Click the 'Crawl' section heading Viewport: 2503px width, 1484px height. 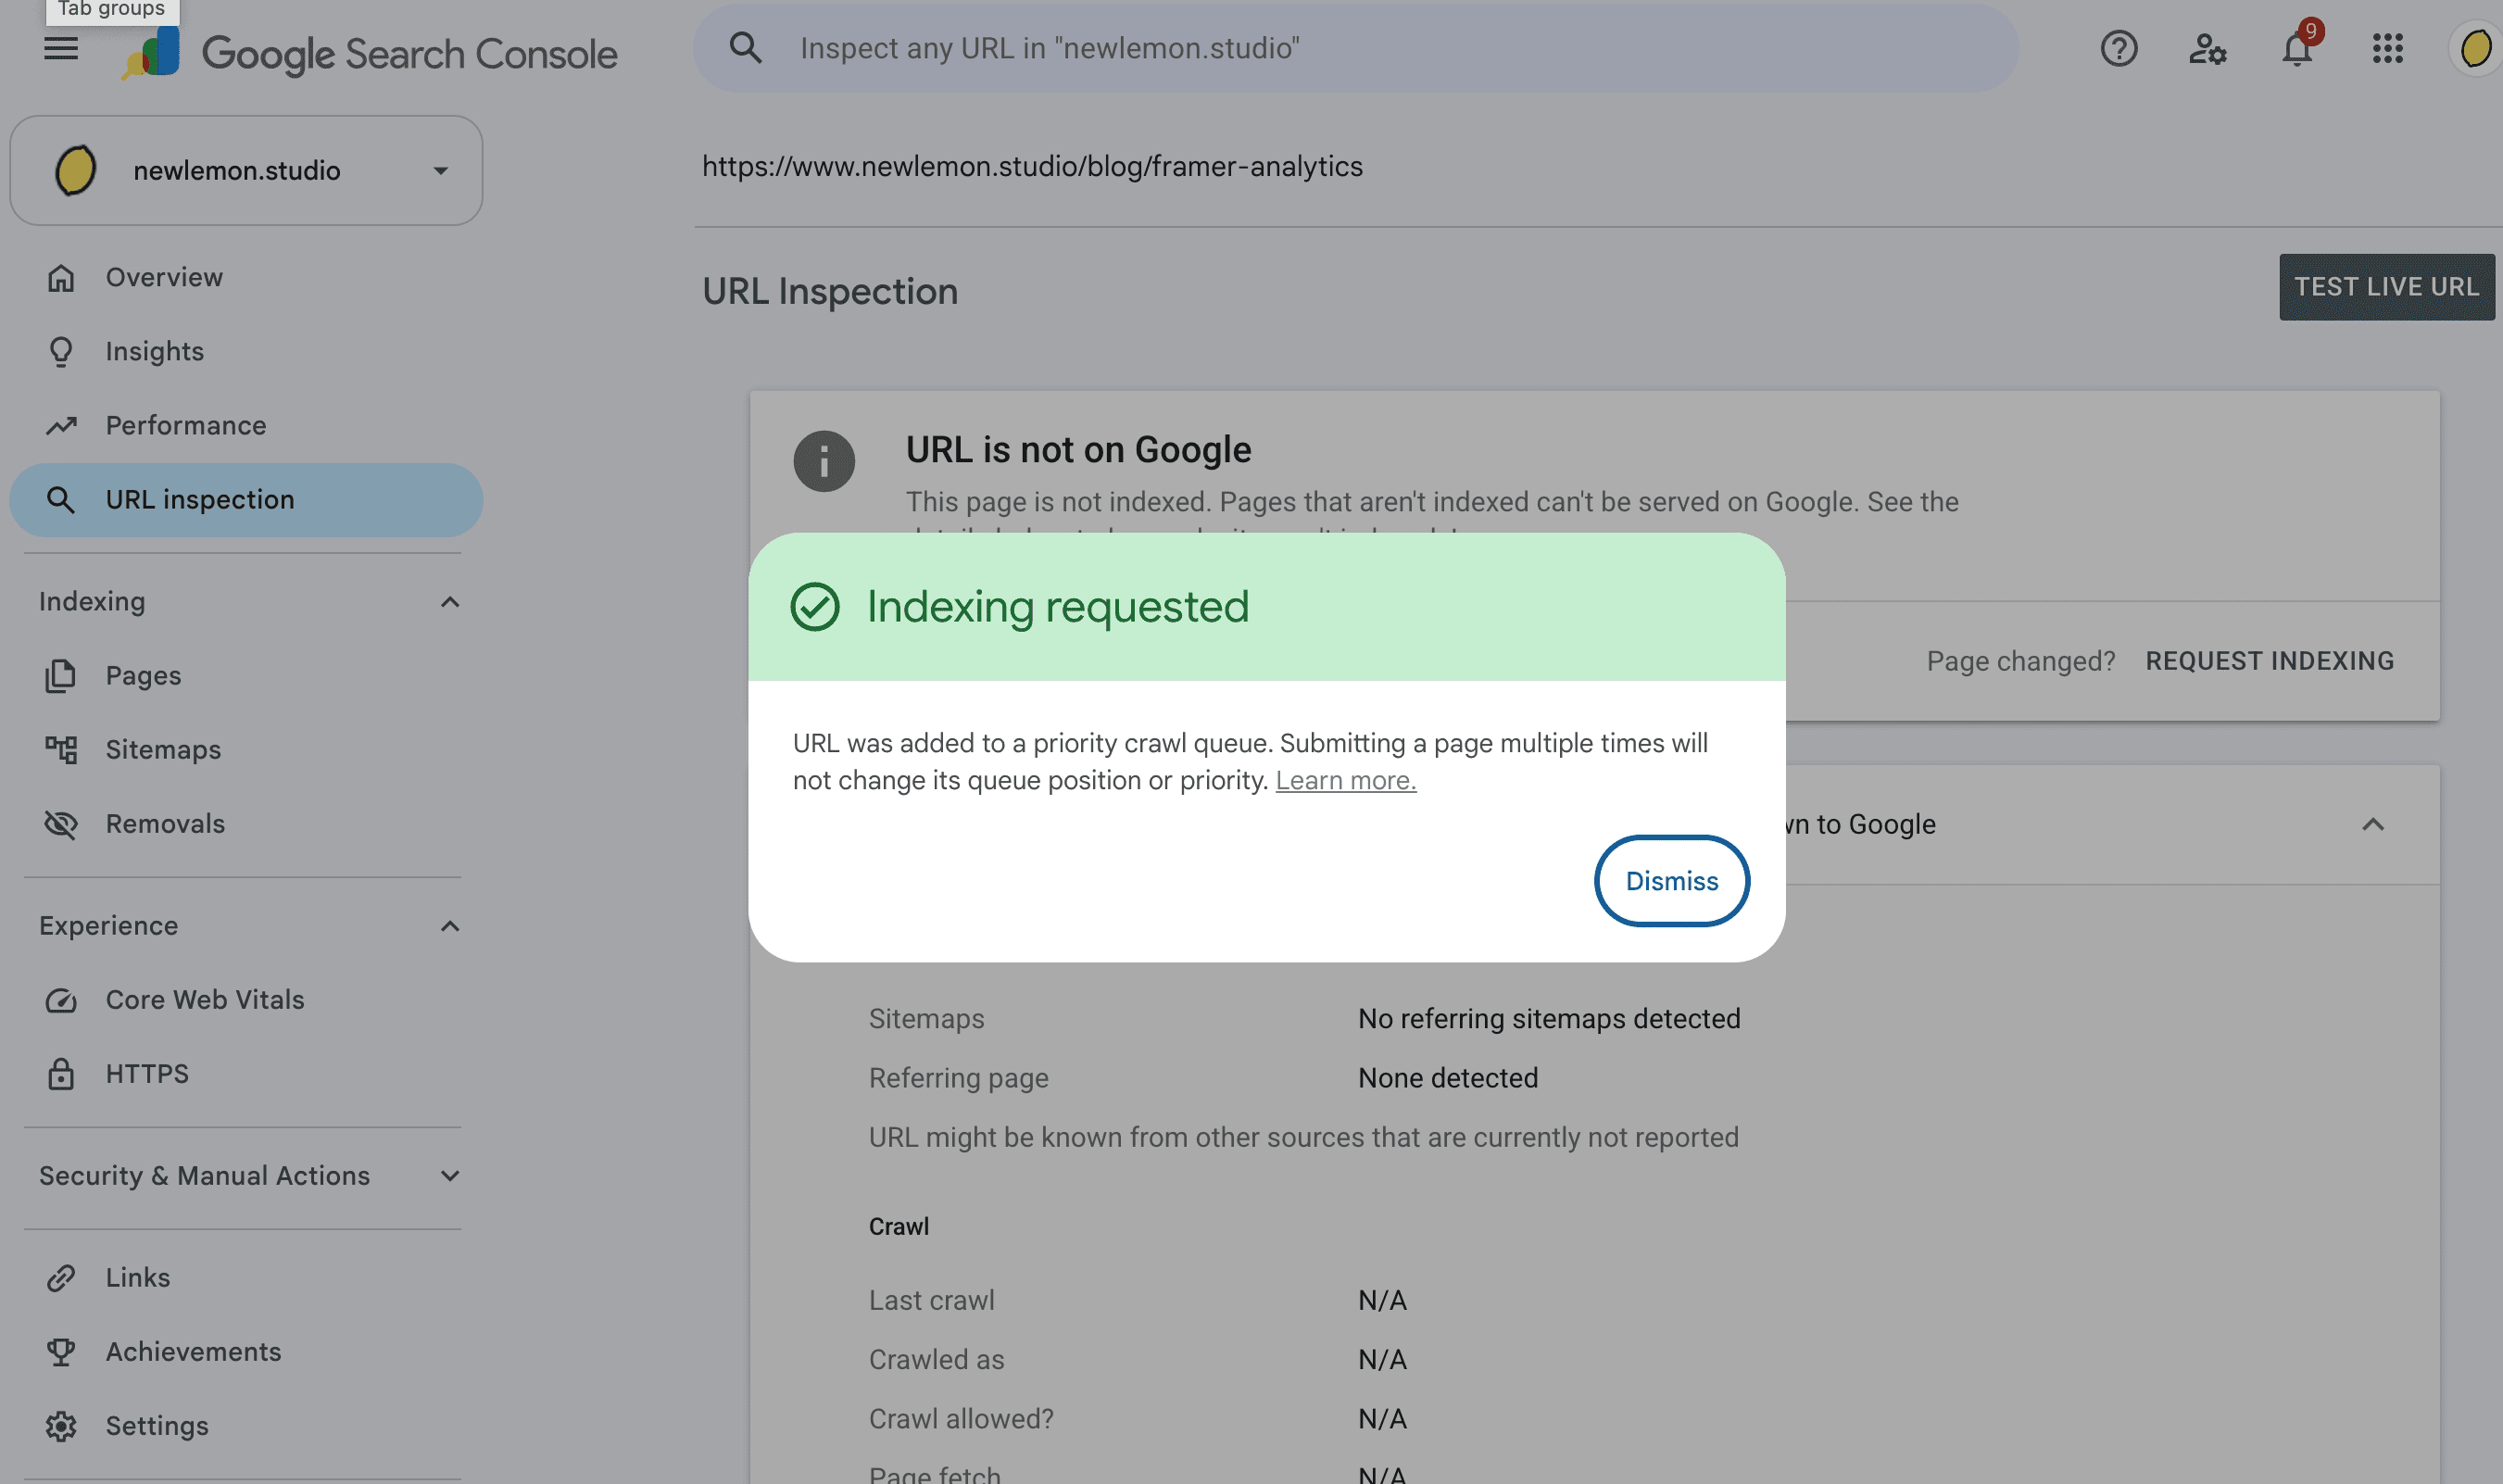click(898, 1226)
